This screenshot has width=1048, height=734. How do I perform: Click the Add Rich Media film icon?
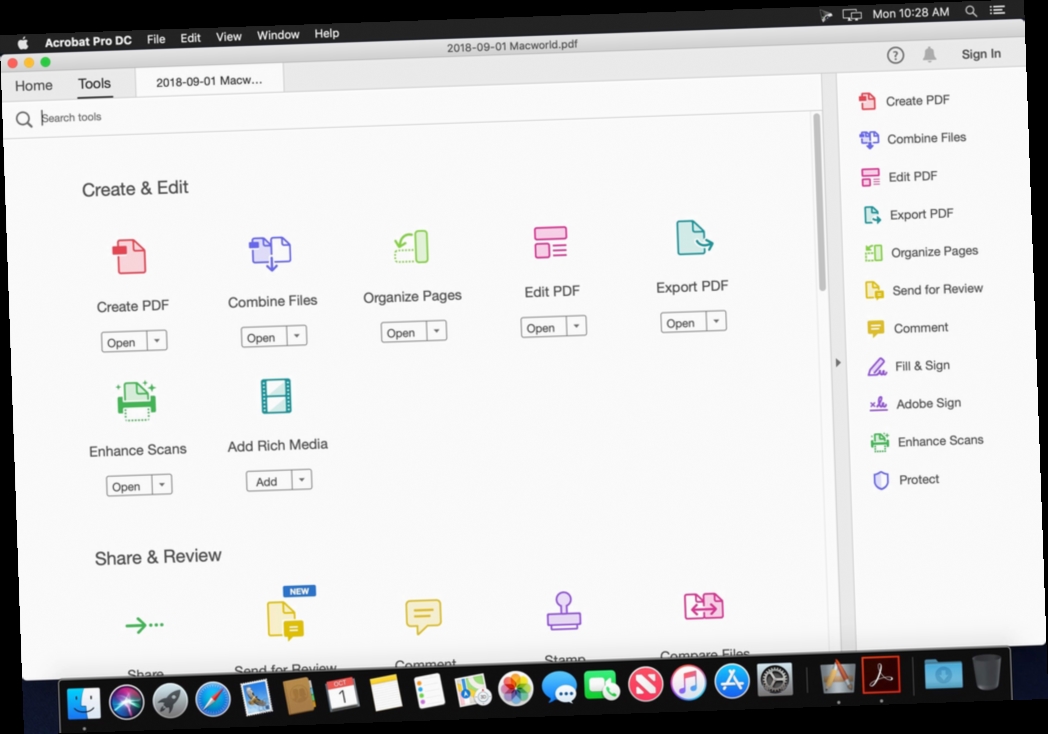(276, 396)
